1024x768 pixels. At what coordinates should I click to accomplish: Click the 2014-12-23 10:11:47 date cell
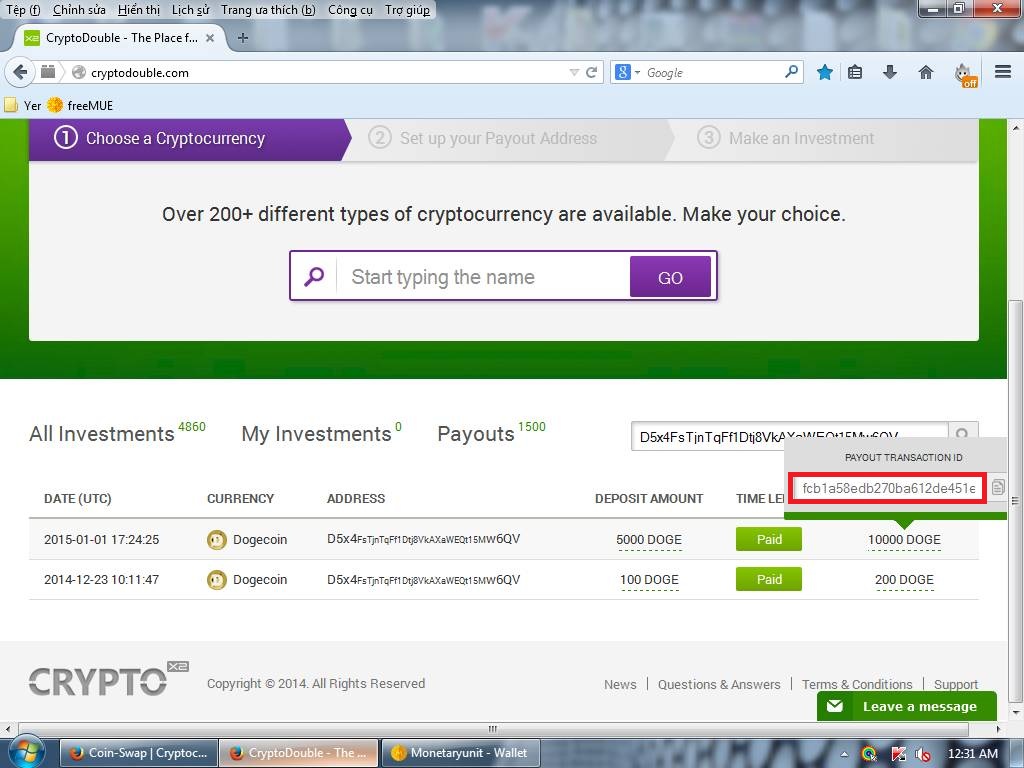pyautogui.click(x=101, y=579)
